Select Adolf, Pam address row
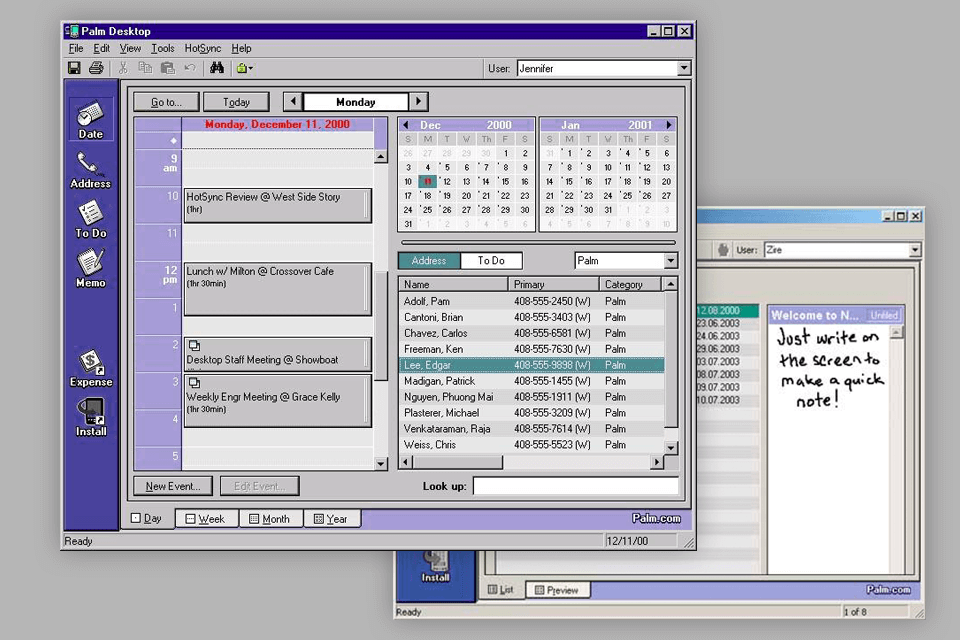The width and height of the screenshot is (960, 640). [531, 301]
